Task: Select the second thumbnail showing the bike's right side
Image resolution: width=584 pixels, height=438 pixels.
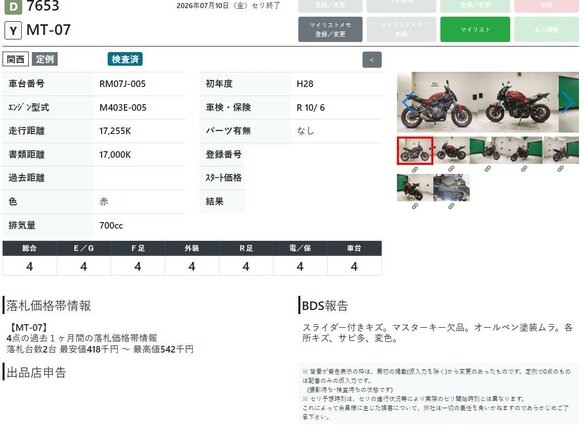Action: [451, 150]
